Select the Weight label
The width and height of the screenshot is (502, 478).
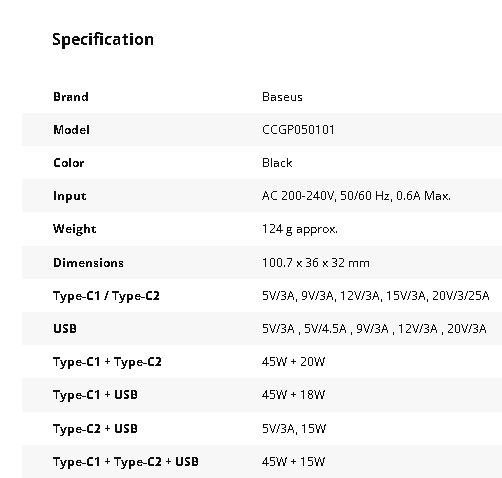[75, 229]
